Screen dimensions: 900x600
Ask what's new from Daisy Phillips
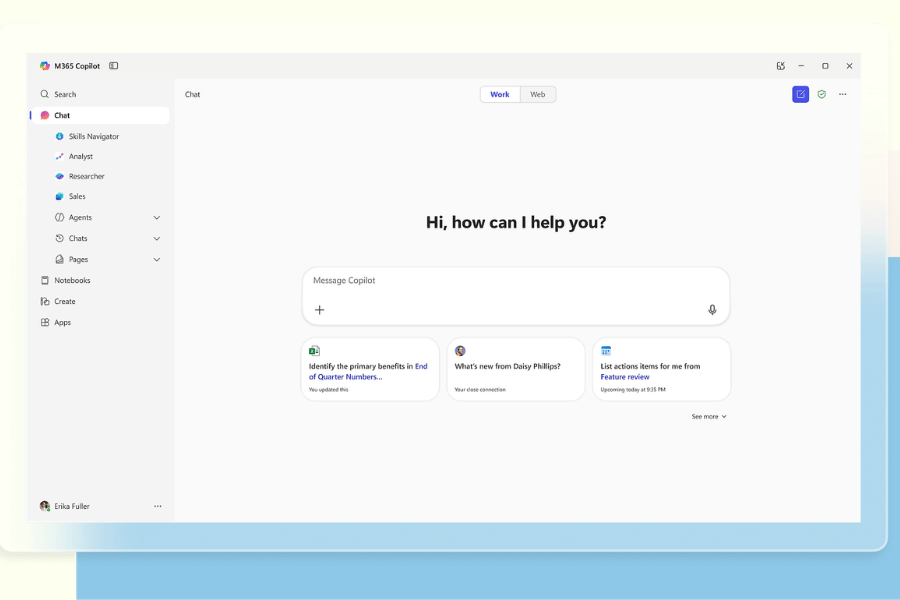pos(516,368)
